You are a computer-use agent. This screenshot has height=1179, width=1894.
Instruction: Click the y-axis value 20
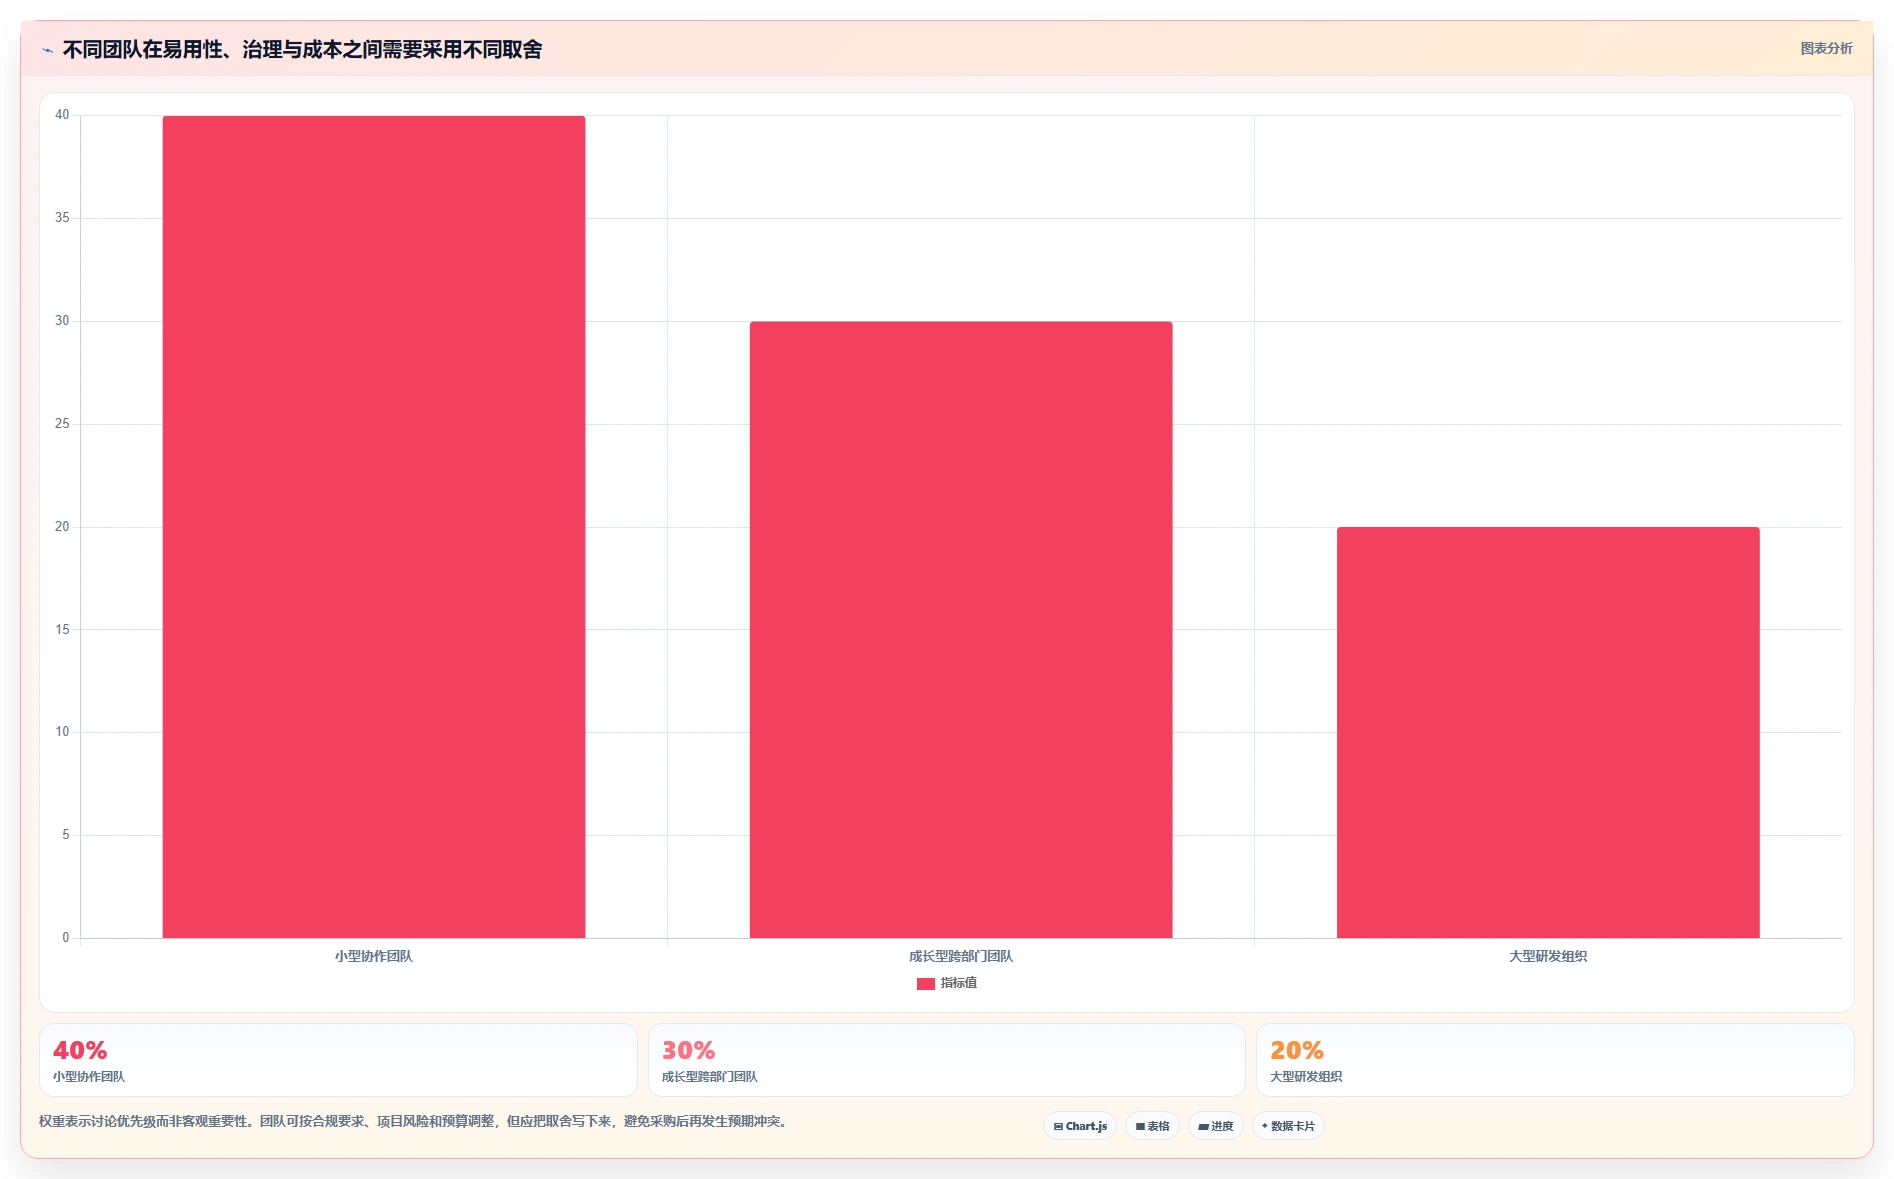pyautogui.click(x=62, y=527)
